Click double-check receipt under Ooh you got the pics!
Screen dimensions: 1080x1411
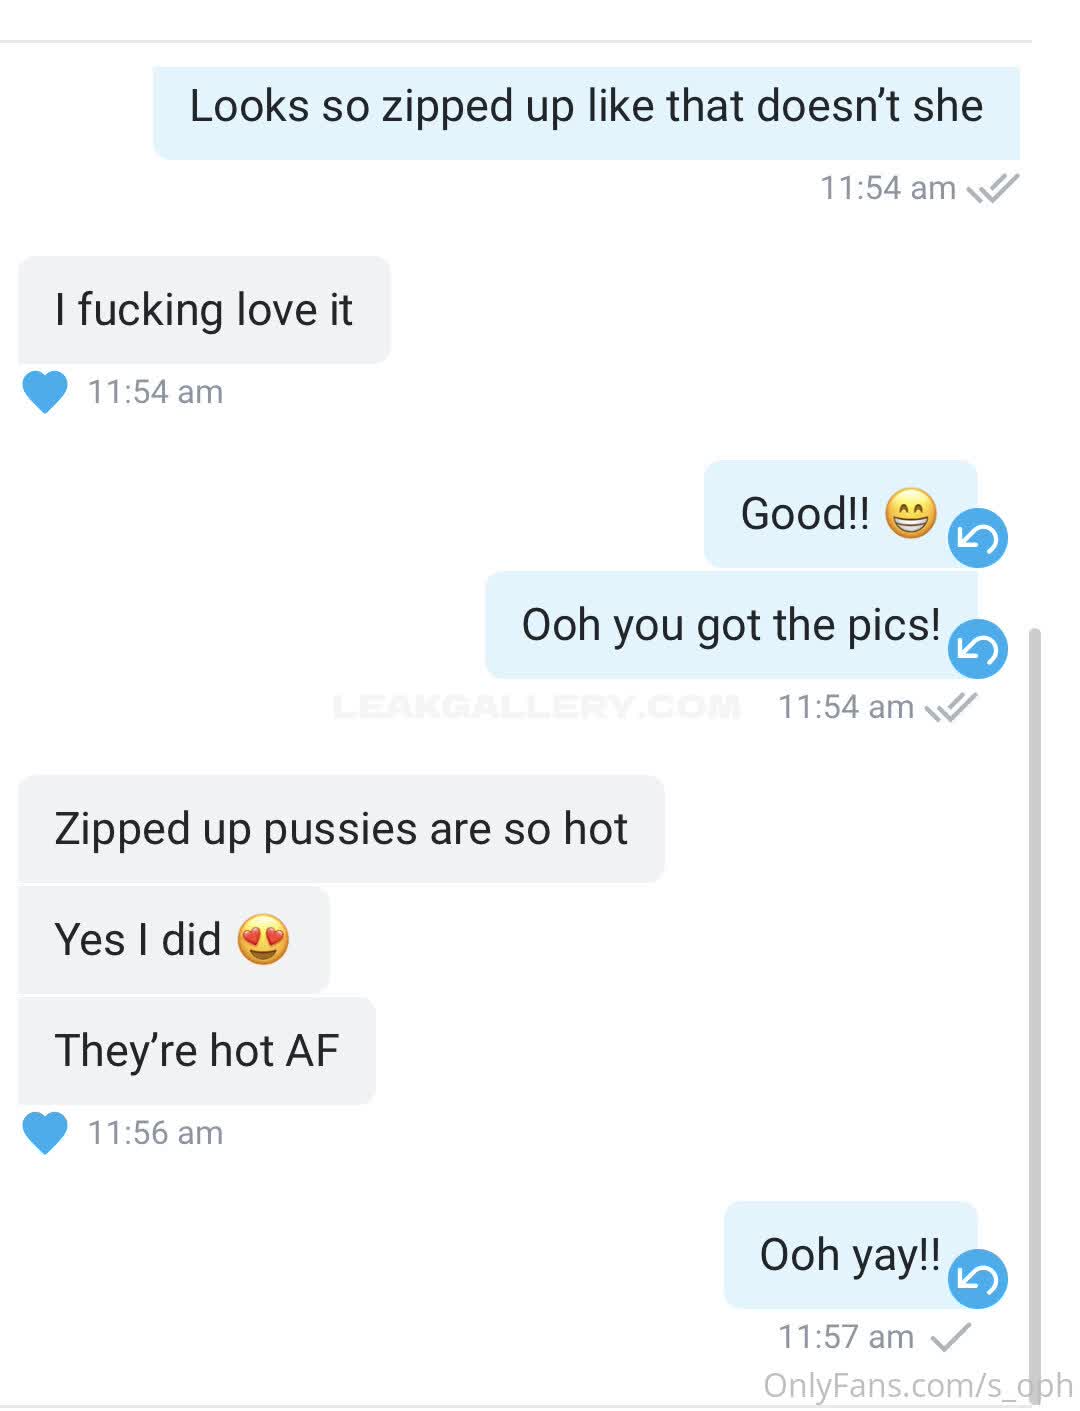950,707
